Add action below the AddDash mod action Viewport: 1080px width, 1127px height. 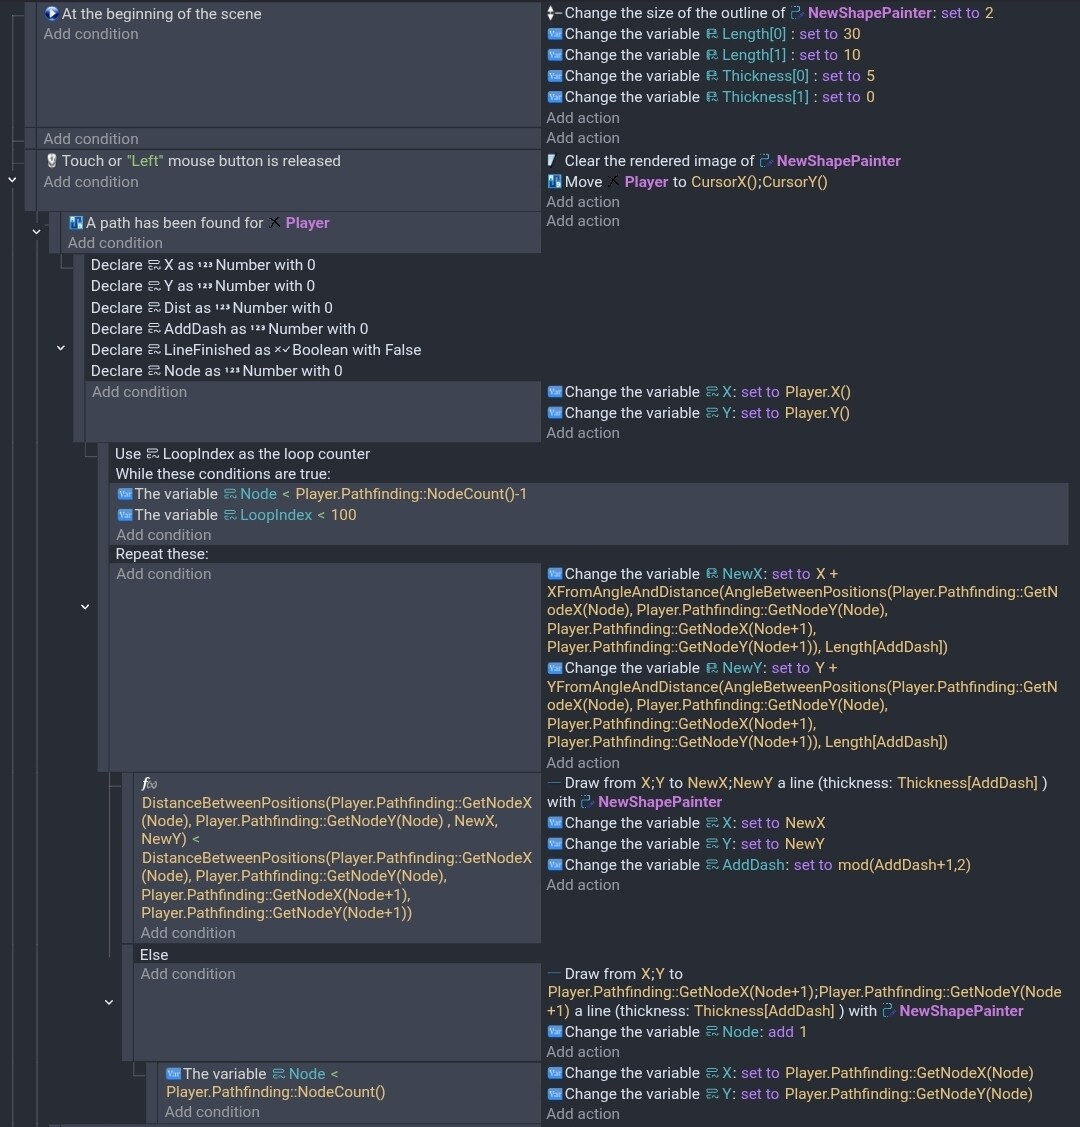pyautogui.click(x=583, y=885)
